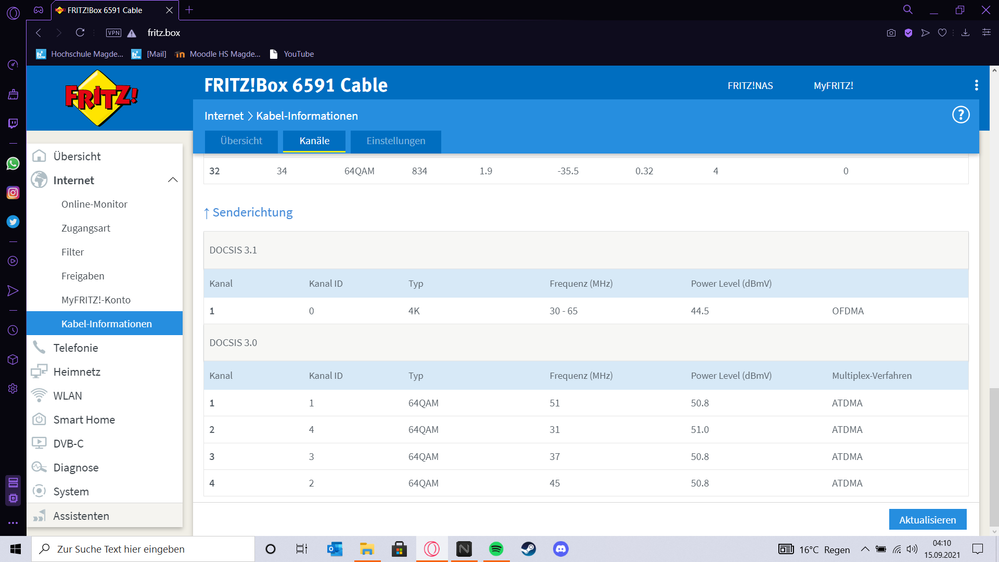999x562 pixels.
Task: Open MyFRITZ!-Konto submenu item
Action: point(96,299)
